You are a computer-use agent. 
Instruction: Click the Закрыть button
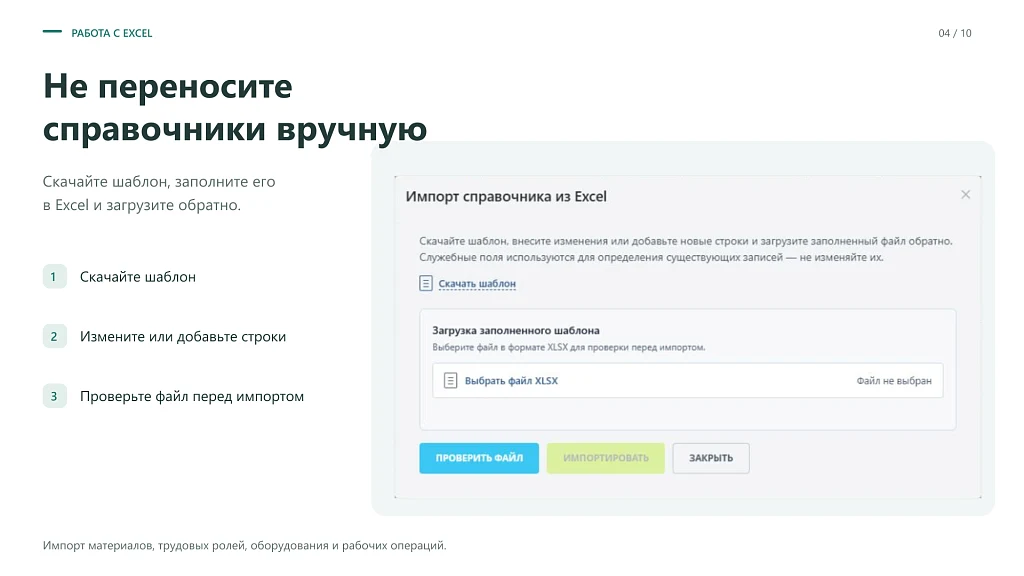[x=711, y=458]
